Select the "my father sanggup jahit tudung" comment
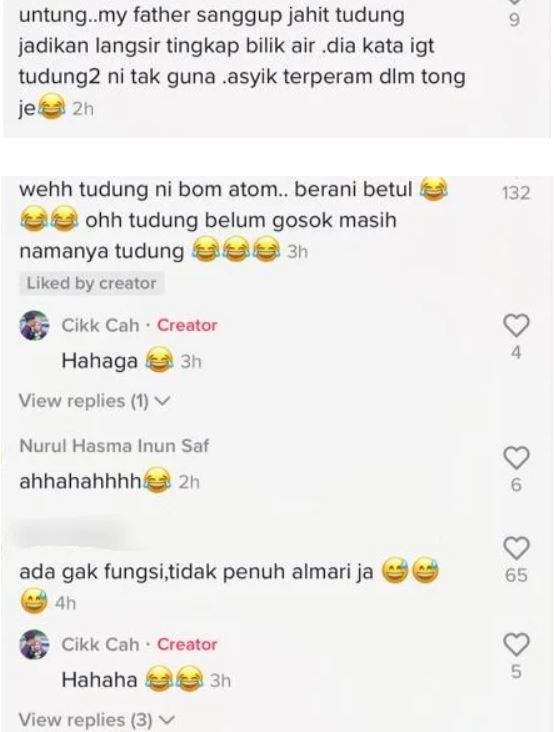554x732 pixels. coord(242,62)
